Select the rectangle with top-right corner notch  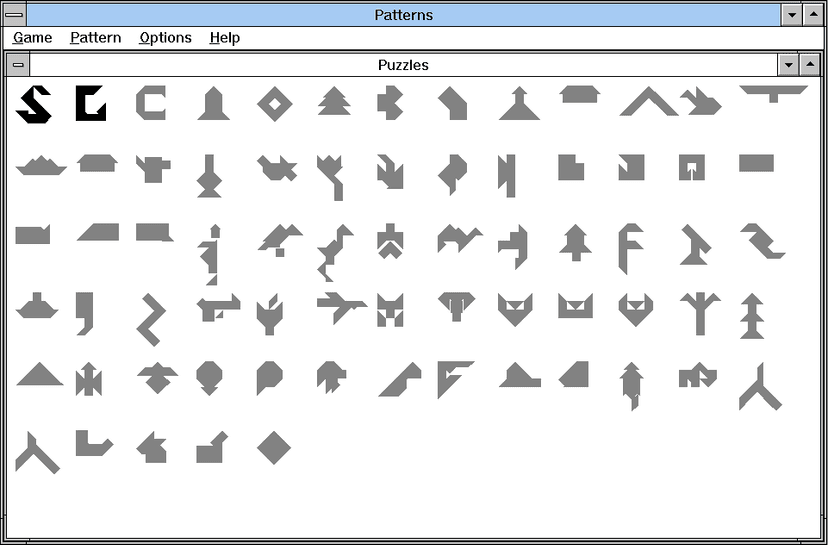tap(33, 234)
